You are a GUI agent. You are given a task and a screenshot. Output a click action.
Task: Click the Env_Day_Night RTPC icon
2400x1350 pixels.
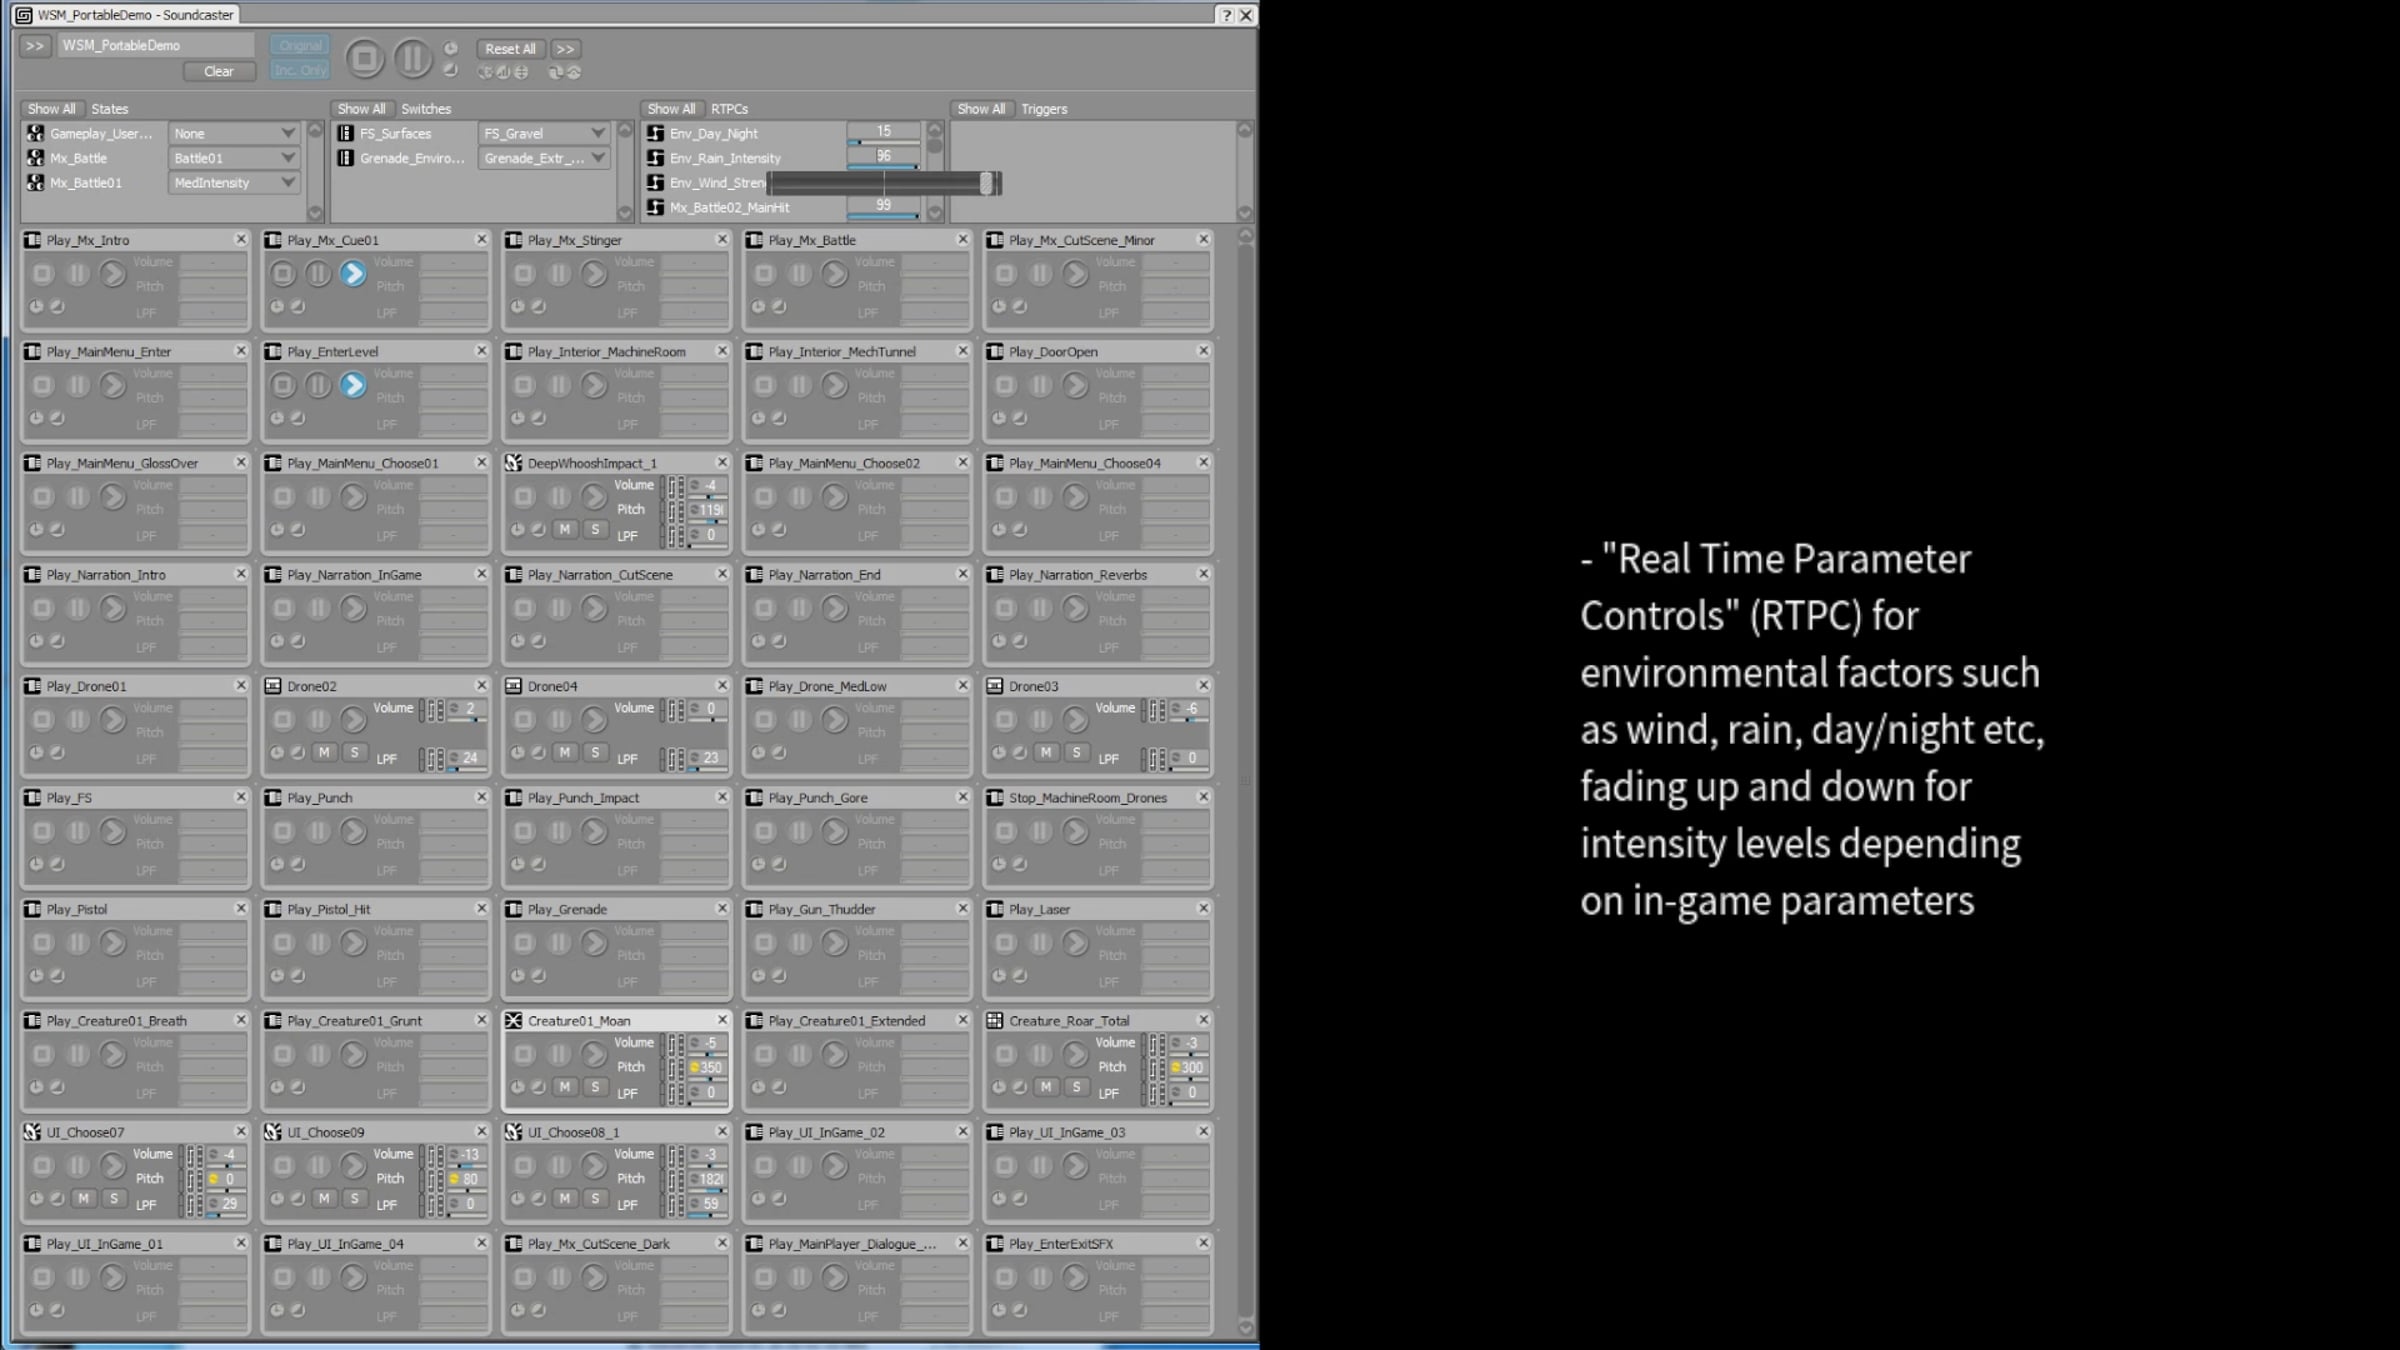point(656,133)
